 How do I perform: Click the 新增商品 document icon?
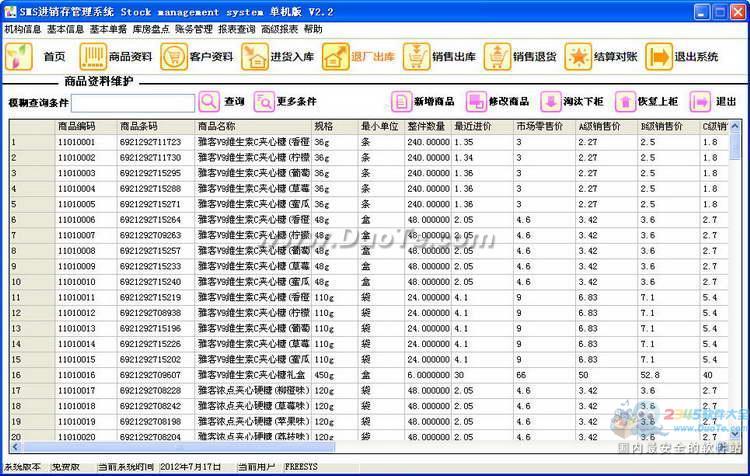click(401, 101)
